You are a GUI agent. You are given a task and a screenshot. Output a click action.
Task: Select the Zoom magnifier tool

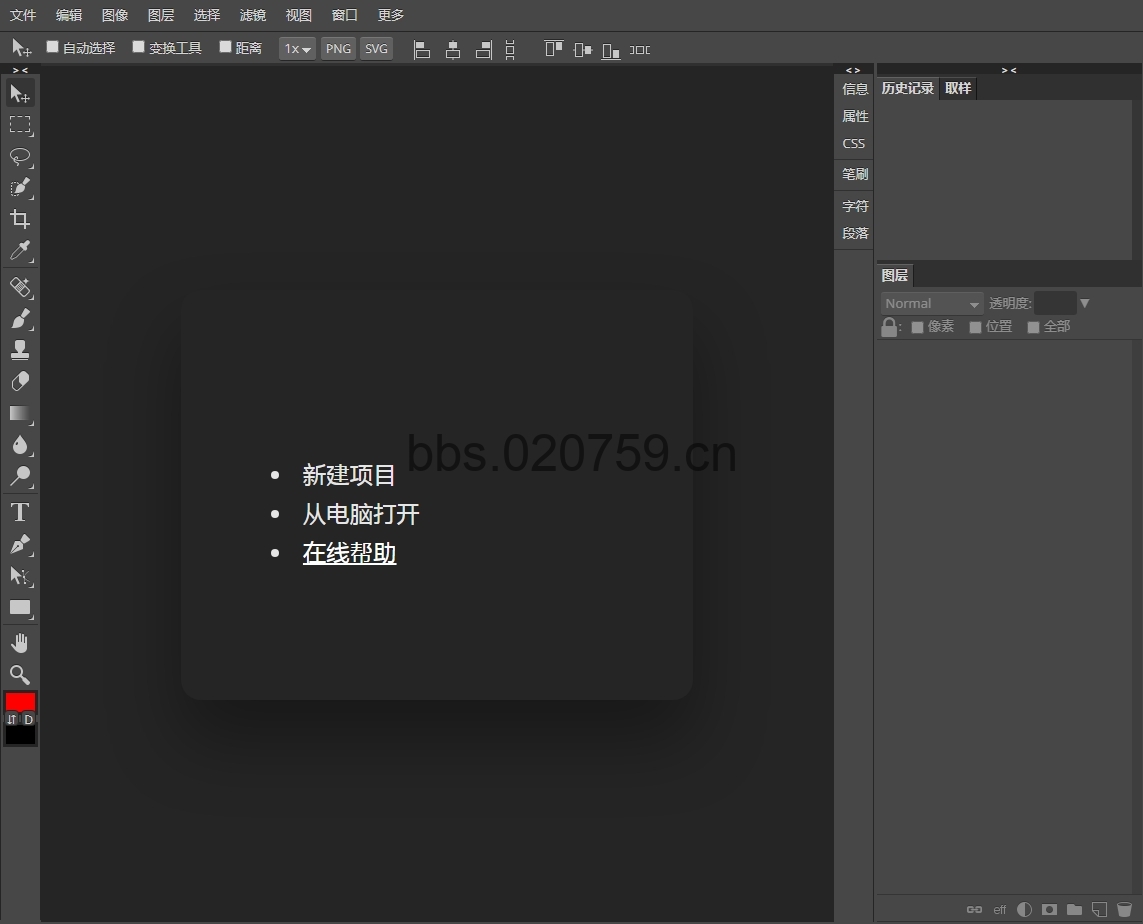[20, 675]
